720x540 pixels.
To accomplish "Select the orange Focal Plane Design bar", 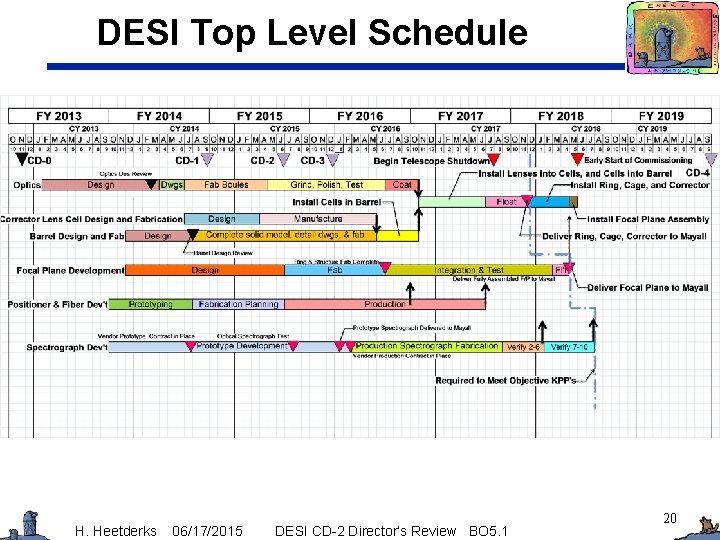I will coord(205,270).
